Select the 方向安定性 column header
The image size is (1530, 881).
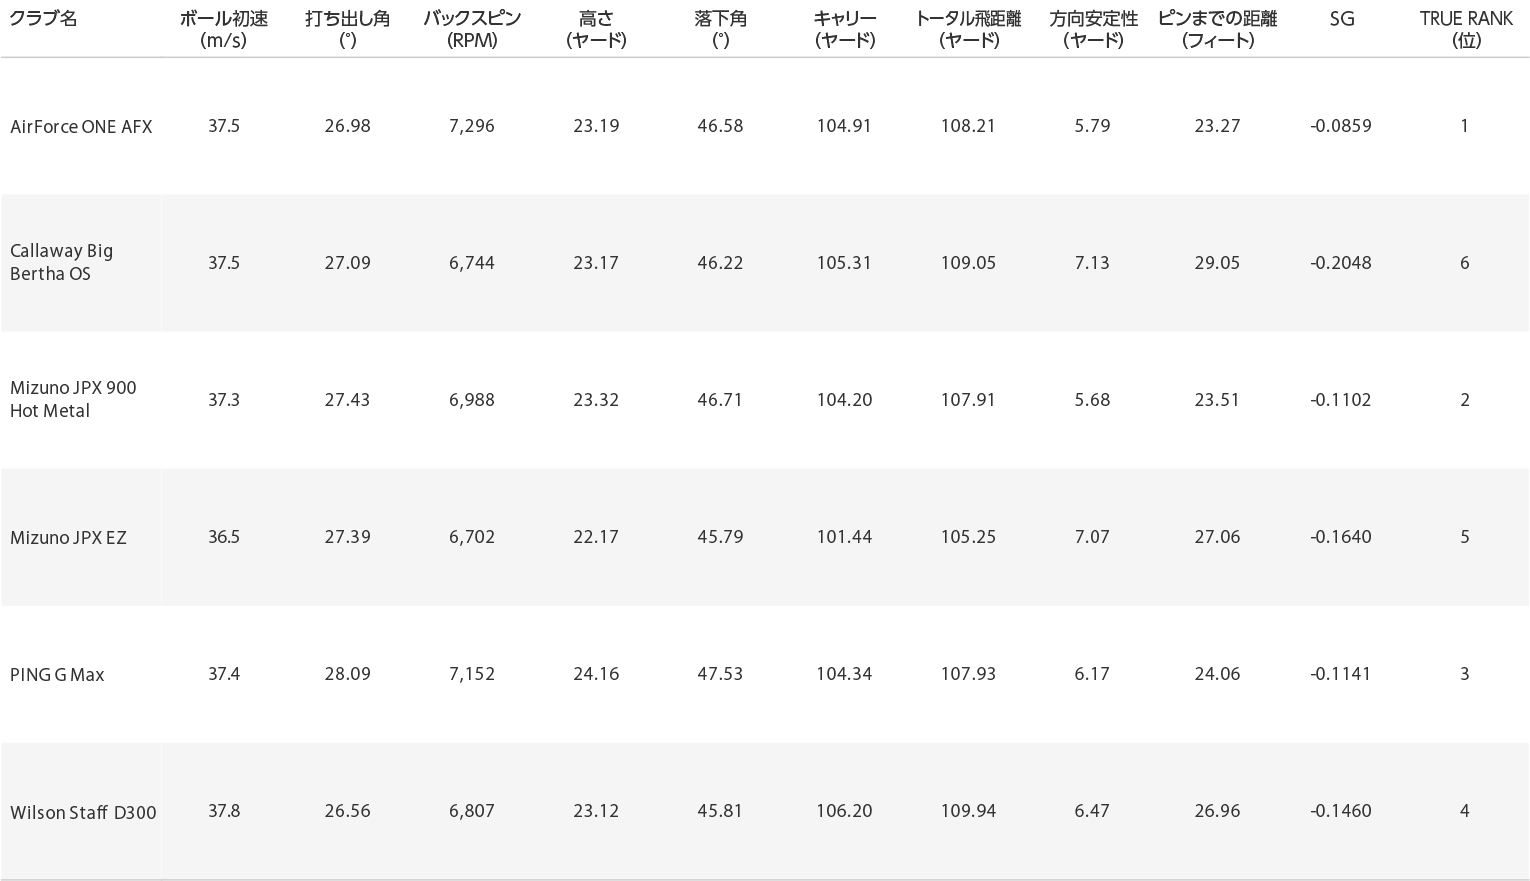(x=1093, y=29)
